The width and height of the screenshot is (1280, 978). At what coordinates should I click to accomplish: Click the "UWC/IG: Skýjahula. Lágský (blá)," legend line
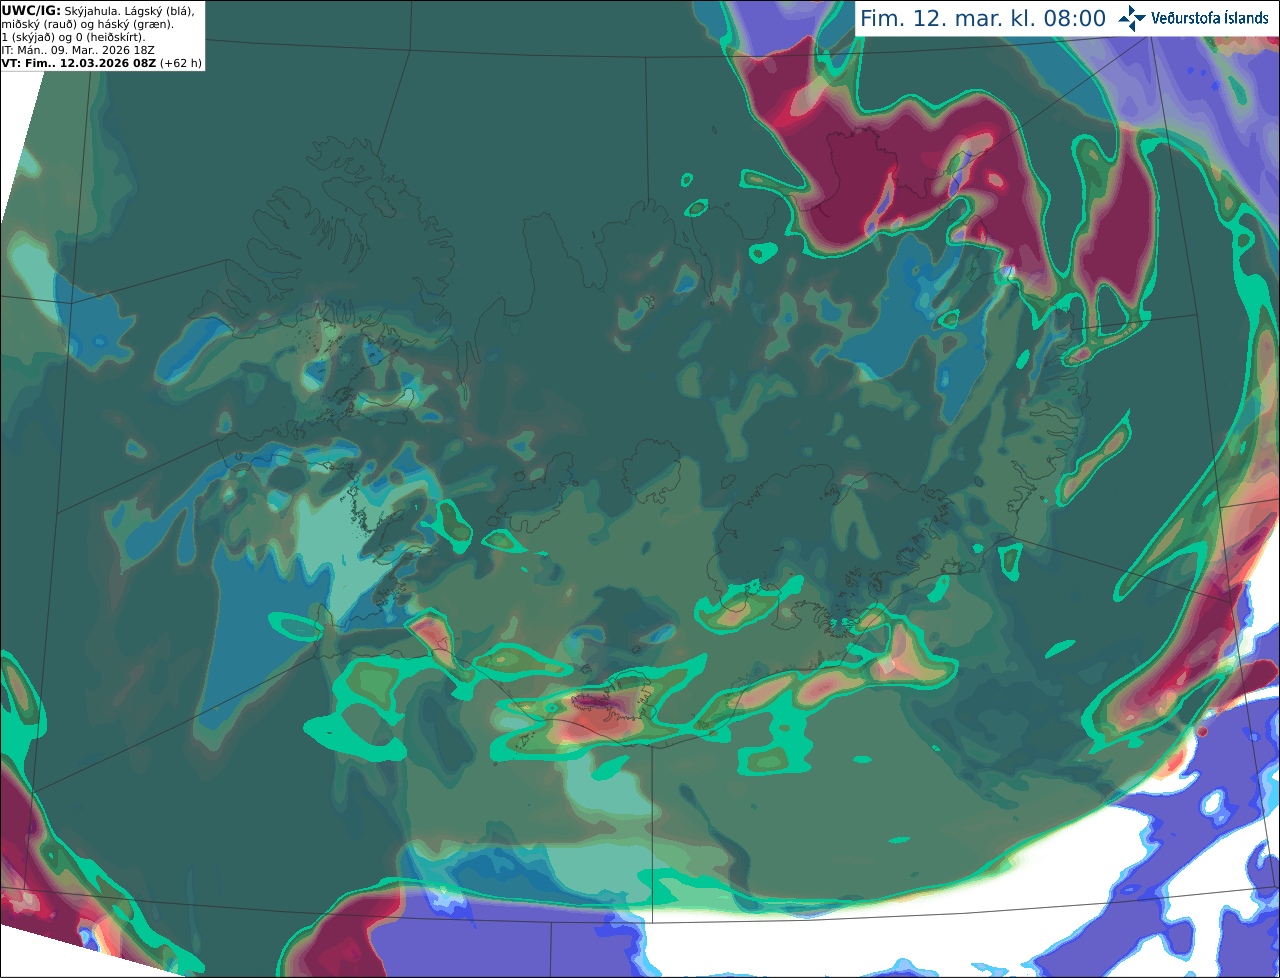point(98,10)
